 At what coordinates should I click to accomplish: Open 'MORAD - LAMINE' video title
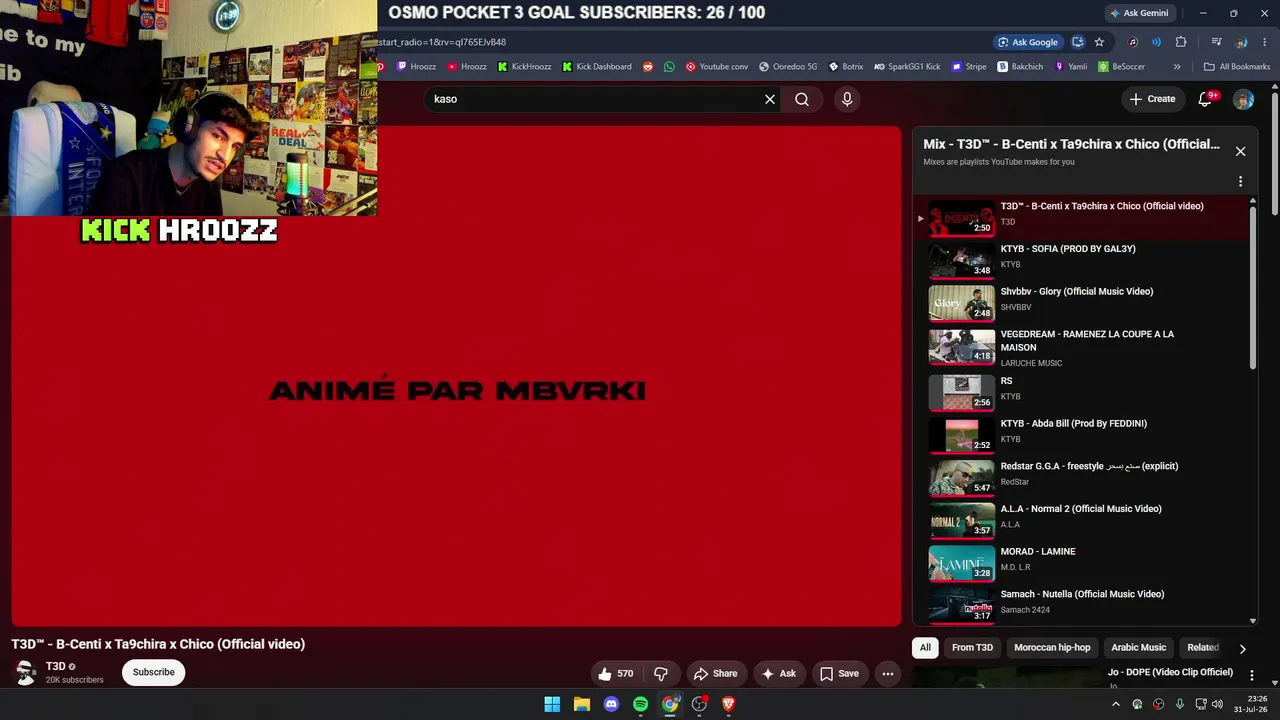pos(1038,552)
